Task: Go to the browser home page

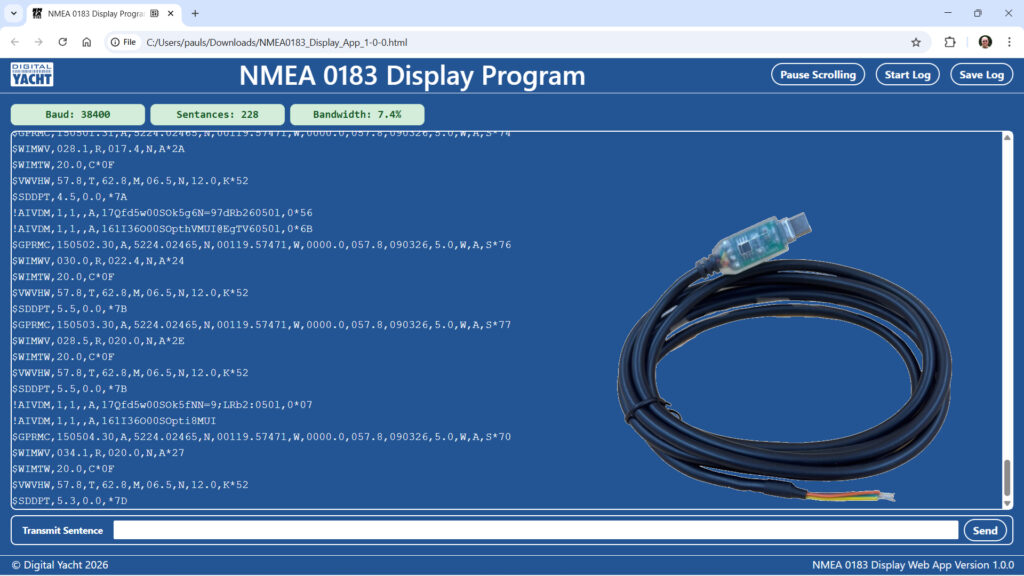Action: point(87,42)
